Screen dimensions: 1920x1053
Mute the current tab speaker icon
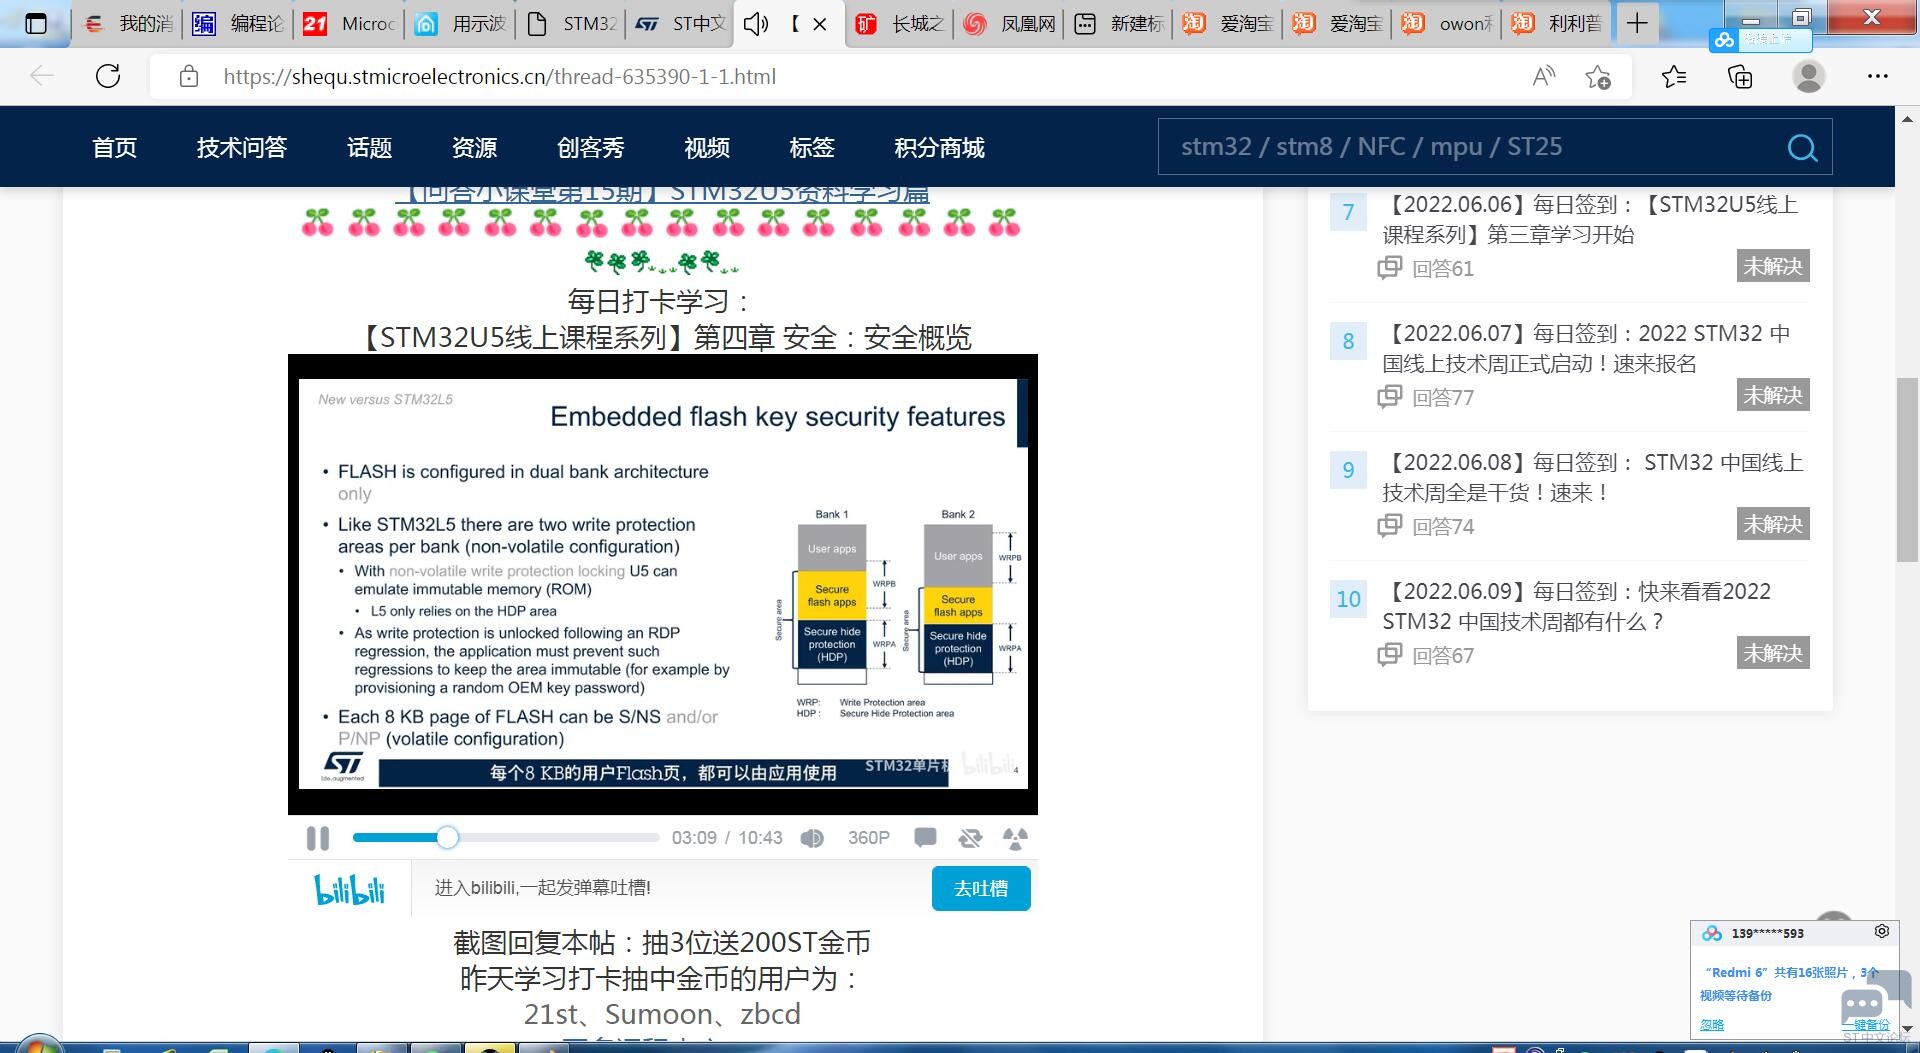(756, 24)
